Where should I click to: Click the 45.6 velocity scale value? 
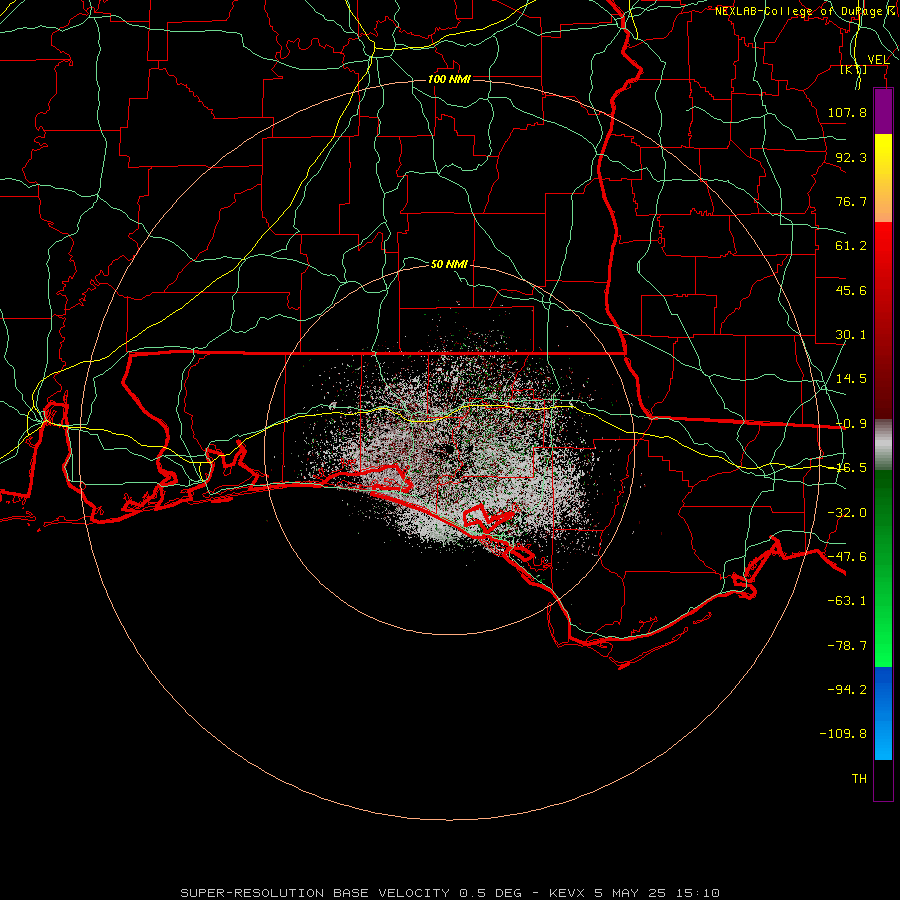(851, 290)
